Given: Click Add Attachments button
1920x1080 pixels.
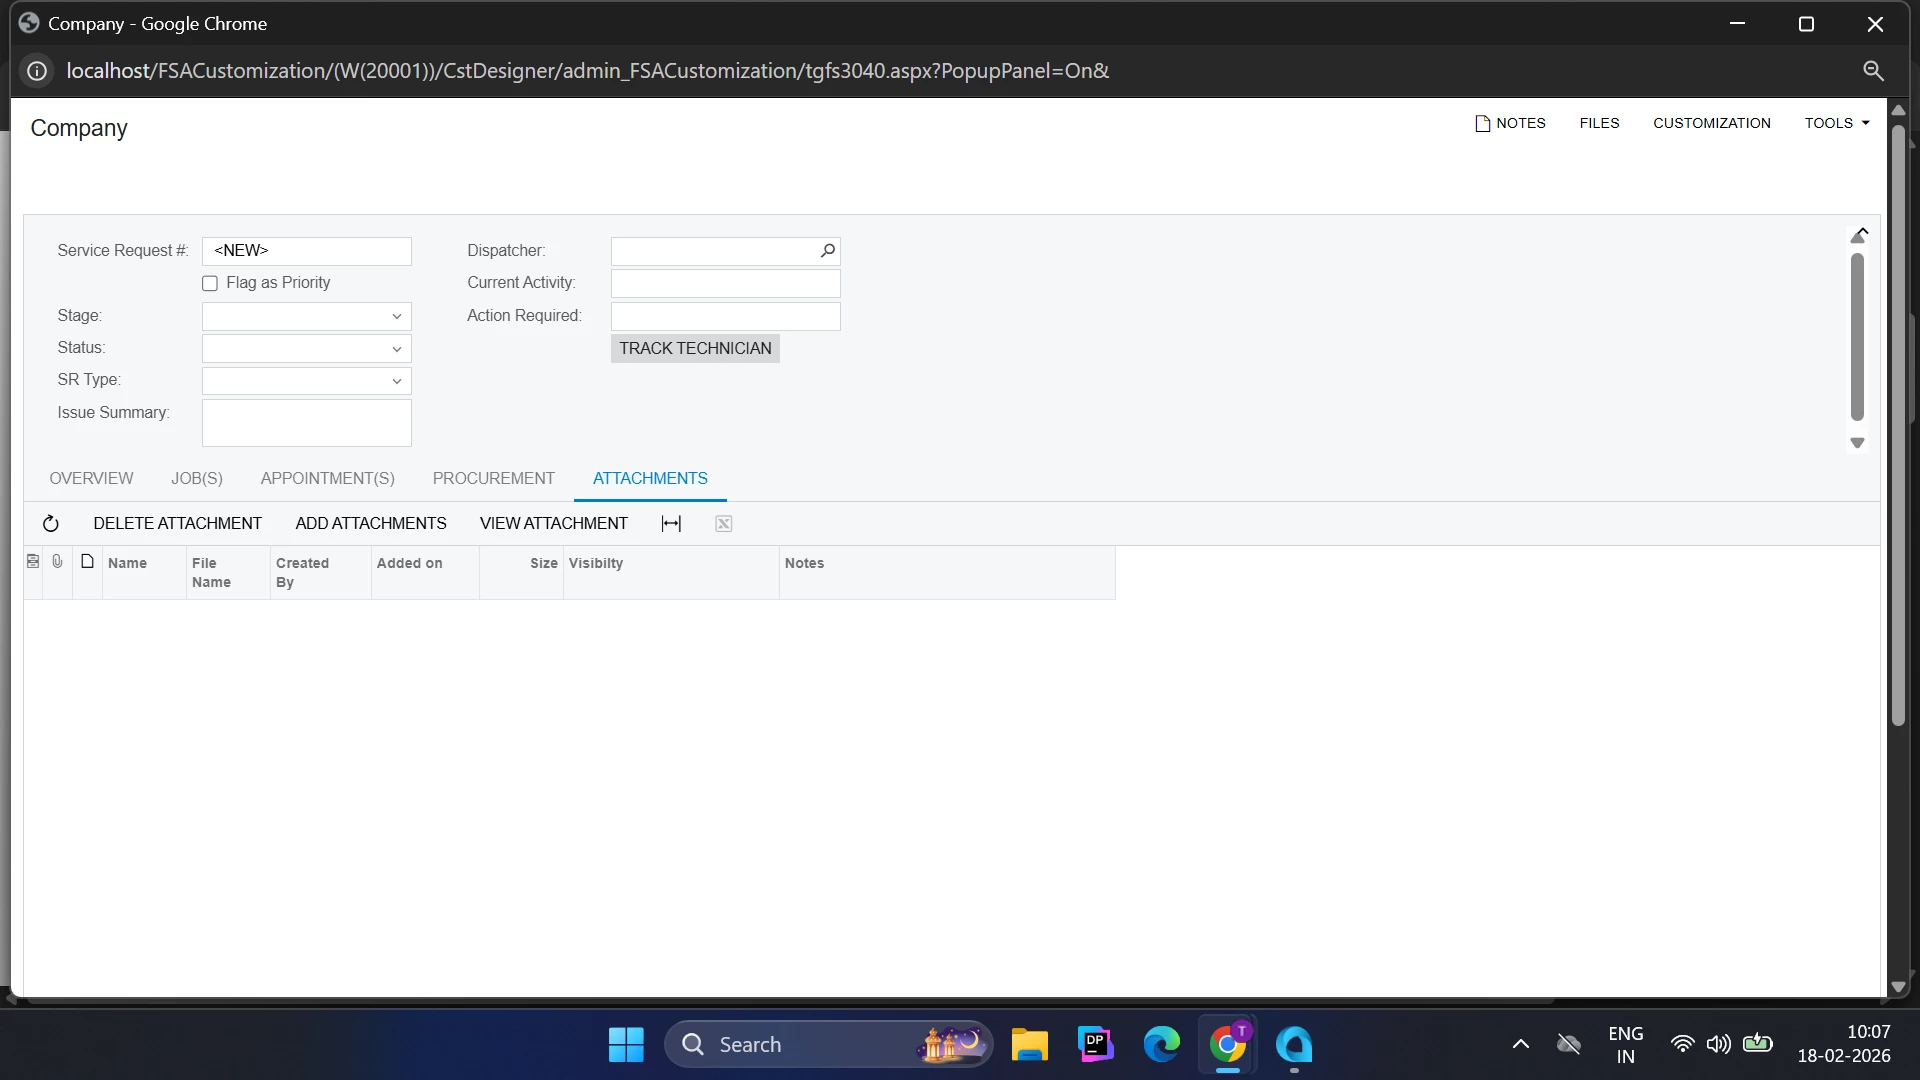Looking at the screenshot, I should click(371, 524).
